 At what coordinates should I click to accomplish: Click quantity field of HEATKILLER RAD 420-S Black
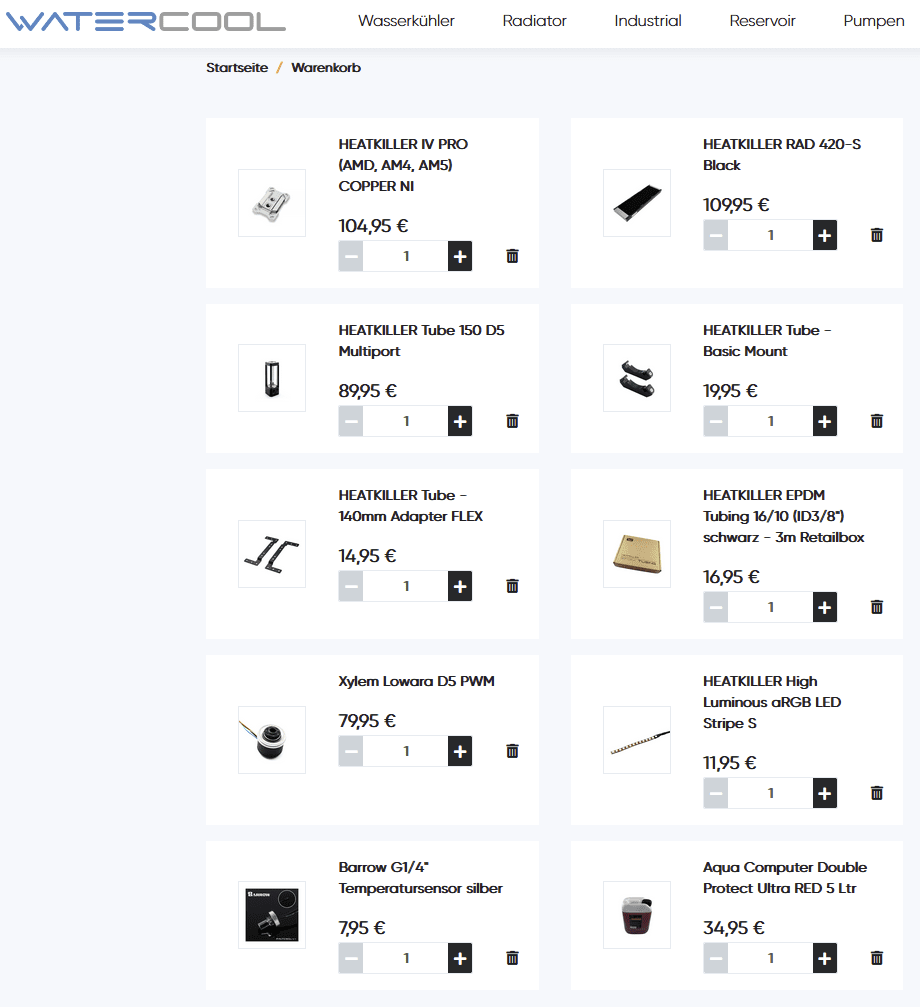pyautogui.click(x=770, y=235)
